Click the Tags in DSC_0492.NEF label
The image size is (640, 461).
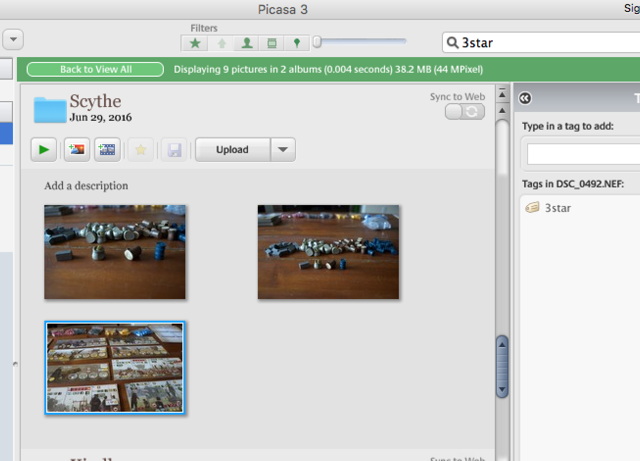[573, 184]
